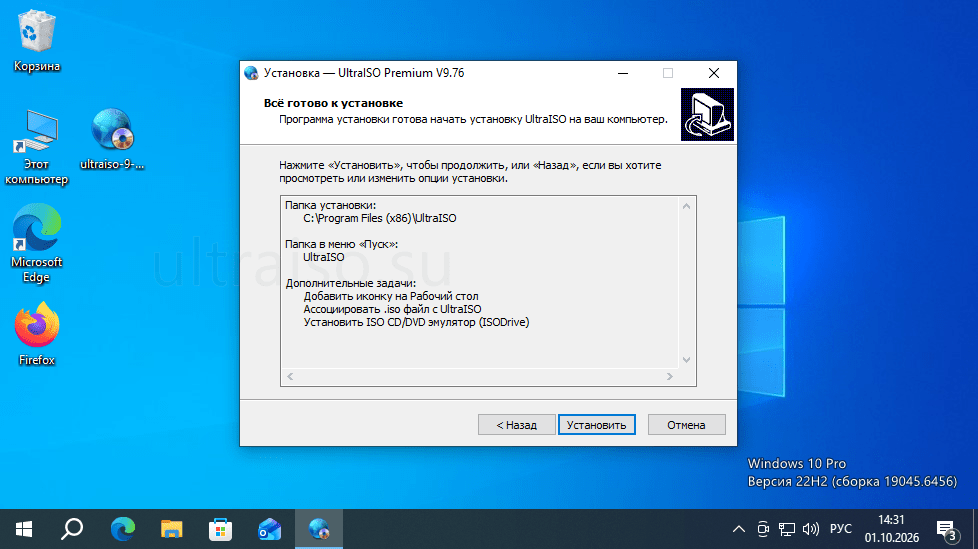Open taskbar search magnifier
This screenshot has height=549, width=978.
72,529
